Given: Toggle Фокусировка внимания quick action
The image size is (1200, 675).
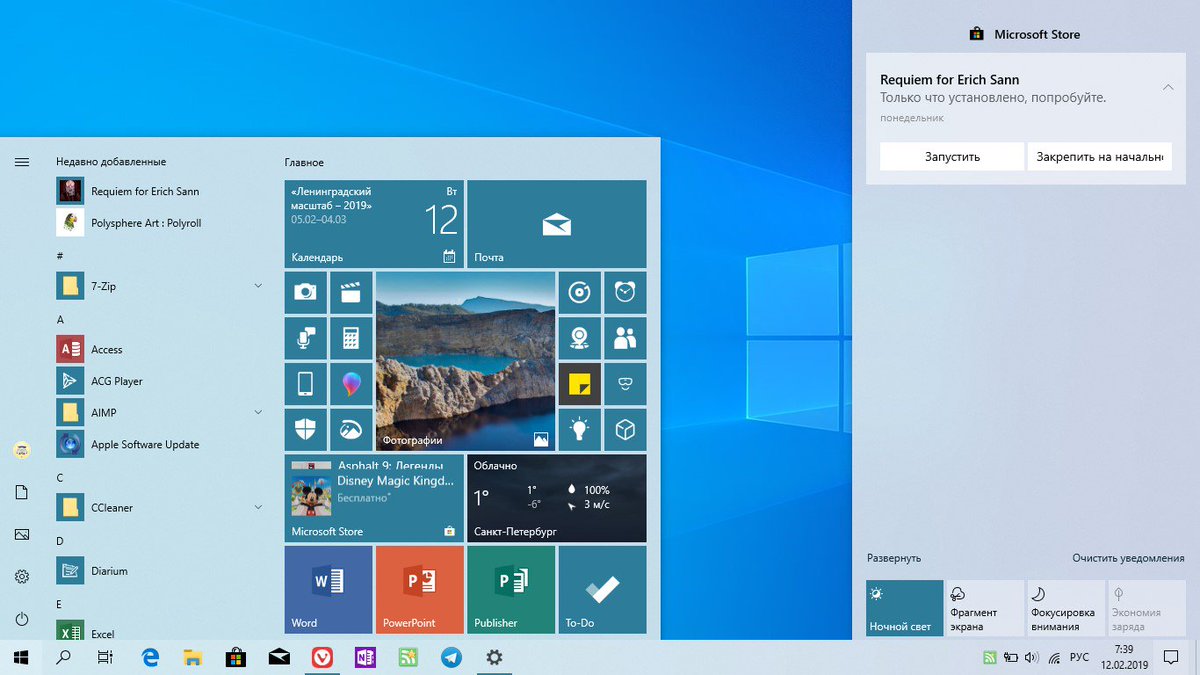Looking at the screenshot, I should click(x=1066, y=608).
